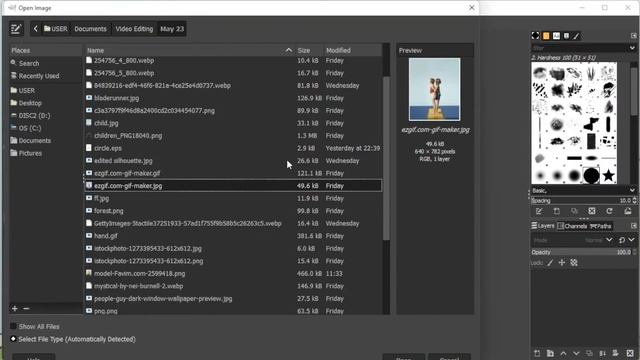Open the Basic tag assignment dropdown
Image resolution: width=640 pixels, height=360 pixels.
(x=632, y=191)
